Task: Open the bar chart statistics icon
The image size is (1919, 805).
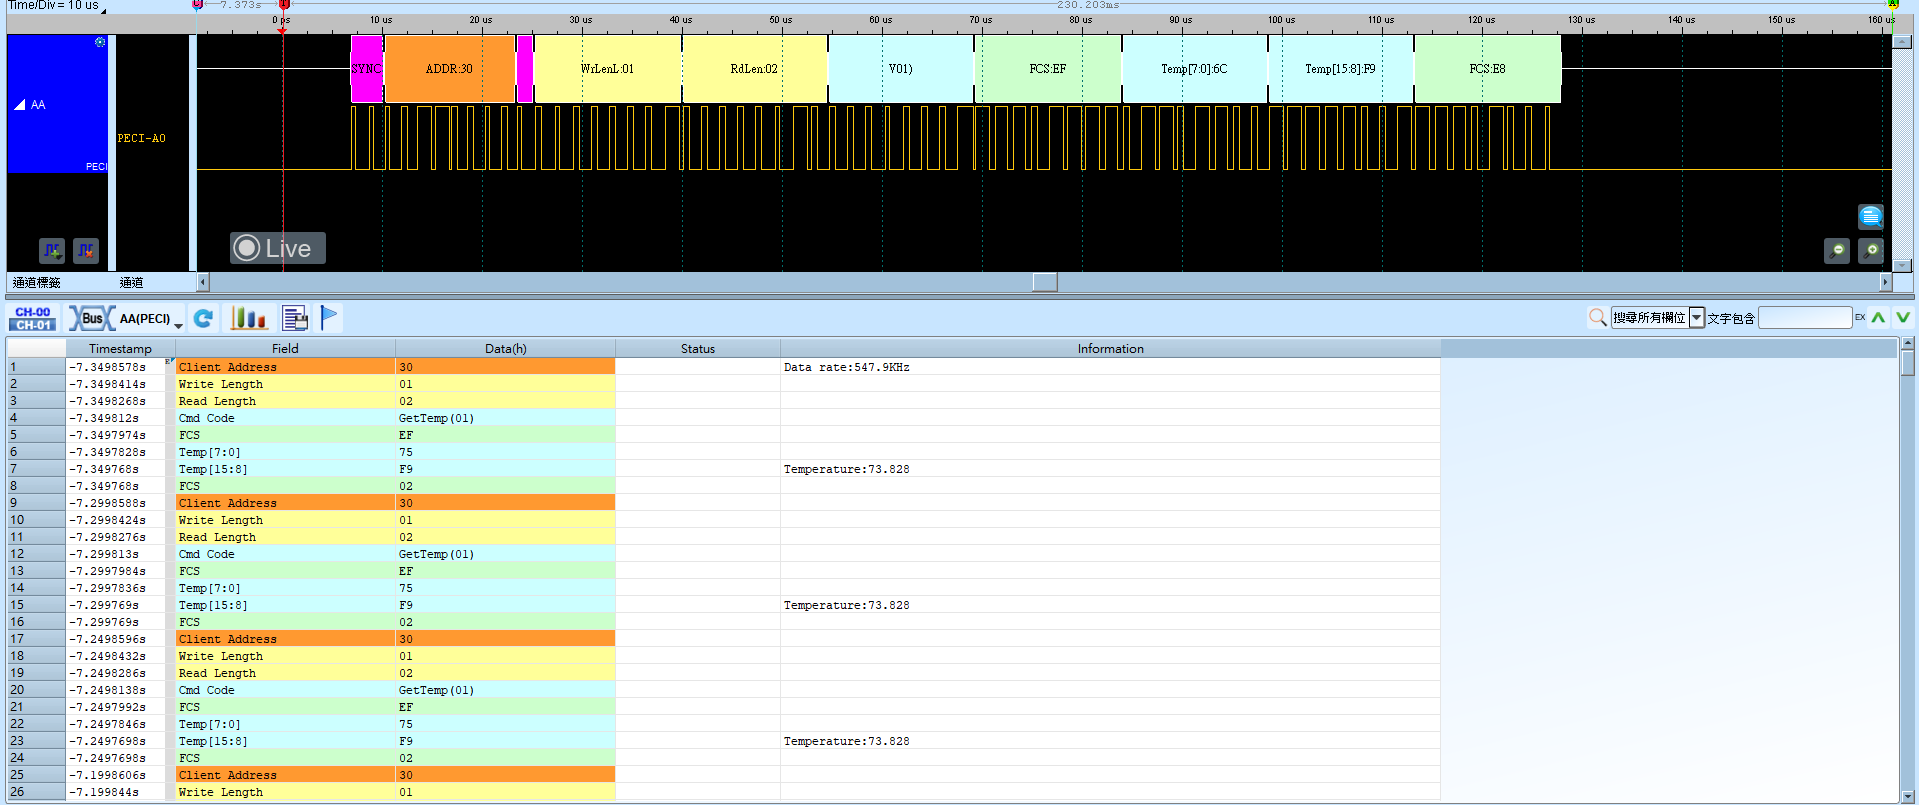Action: click(249, 318)
